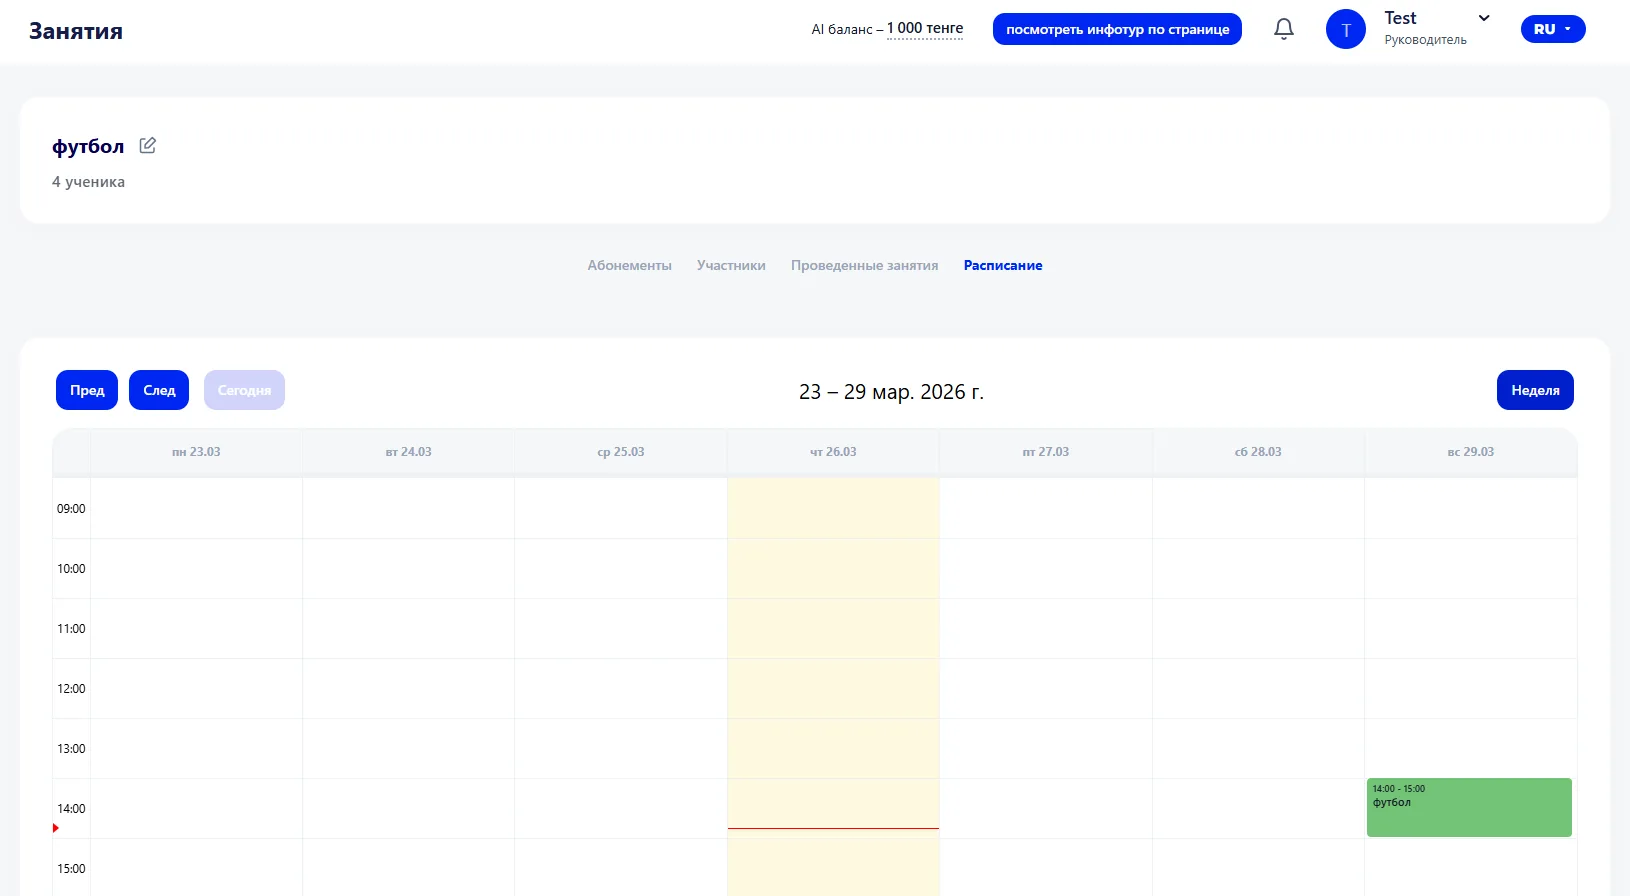Click the 09:00 time label
The width and height of the screenshot is (1630, 896).
click(71, 509)
